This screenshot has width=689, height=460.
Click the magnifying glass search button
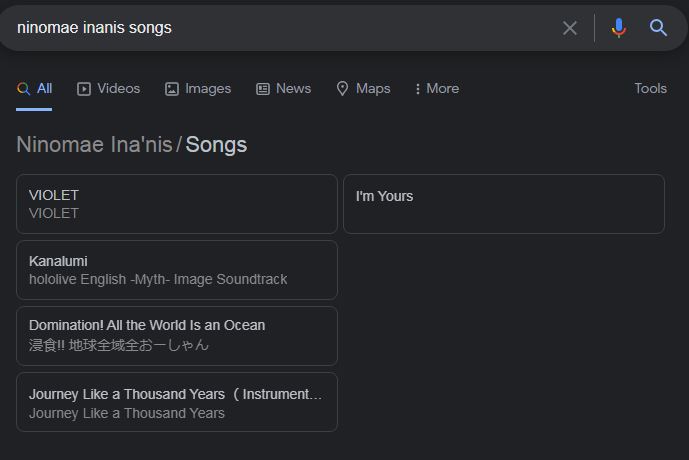tap(658, 28)
